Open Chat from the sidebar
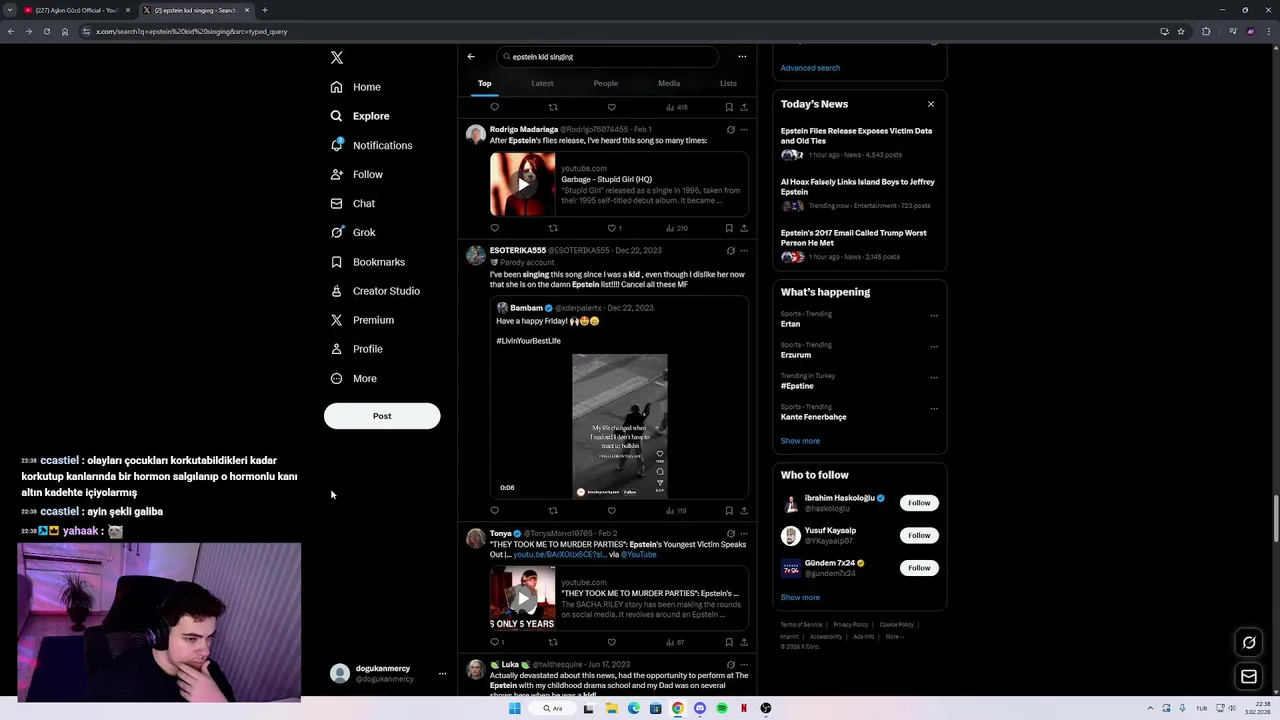 pos(353,203)
